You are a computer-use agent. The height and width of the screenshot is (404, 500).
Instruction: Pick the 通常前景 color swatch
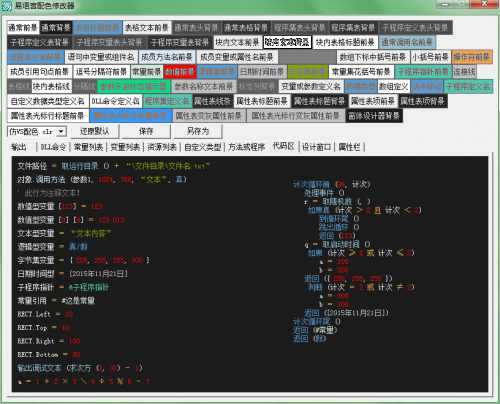(x=23, y=28)
